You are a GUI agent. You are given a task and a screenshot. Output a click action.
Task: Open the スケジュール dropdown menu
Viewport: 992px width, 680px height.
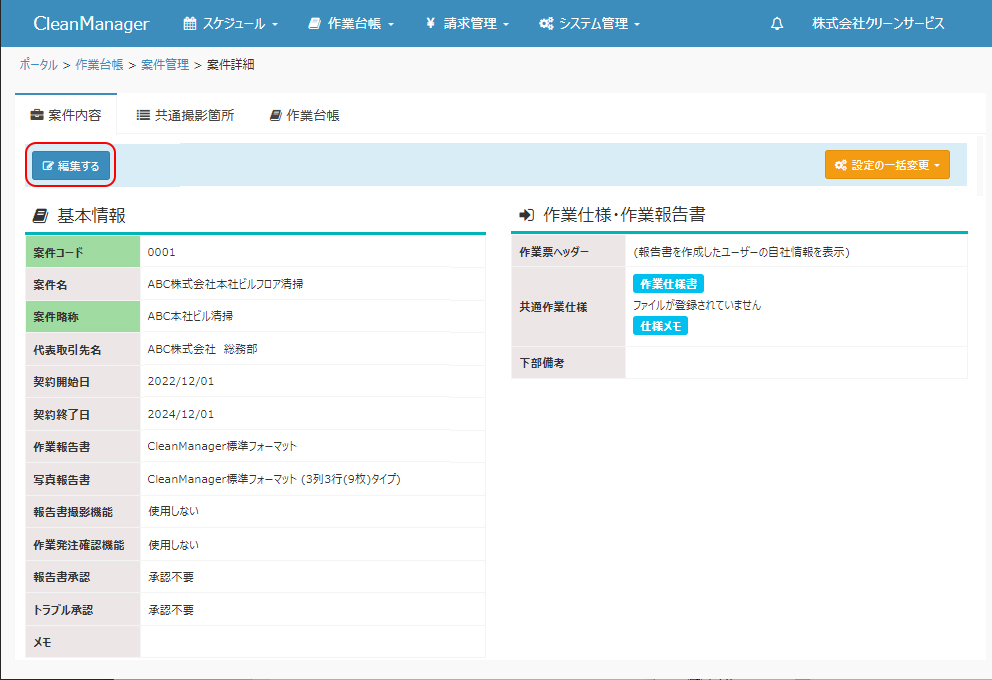[231, 24]
